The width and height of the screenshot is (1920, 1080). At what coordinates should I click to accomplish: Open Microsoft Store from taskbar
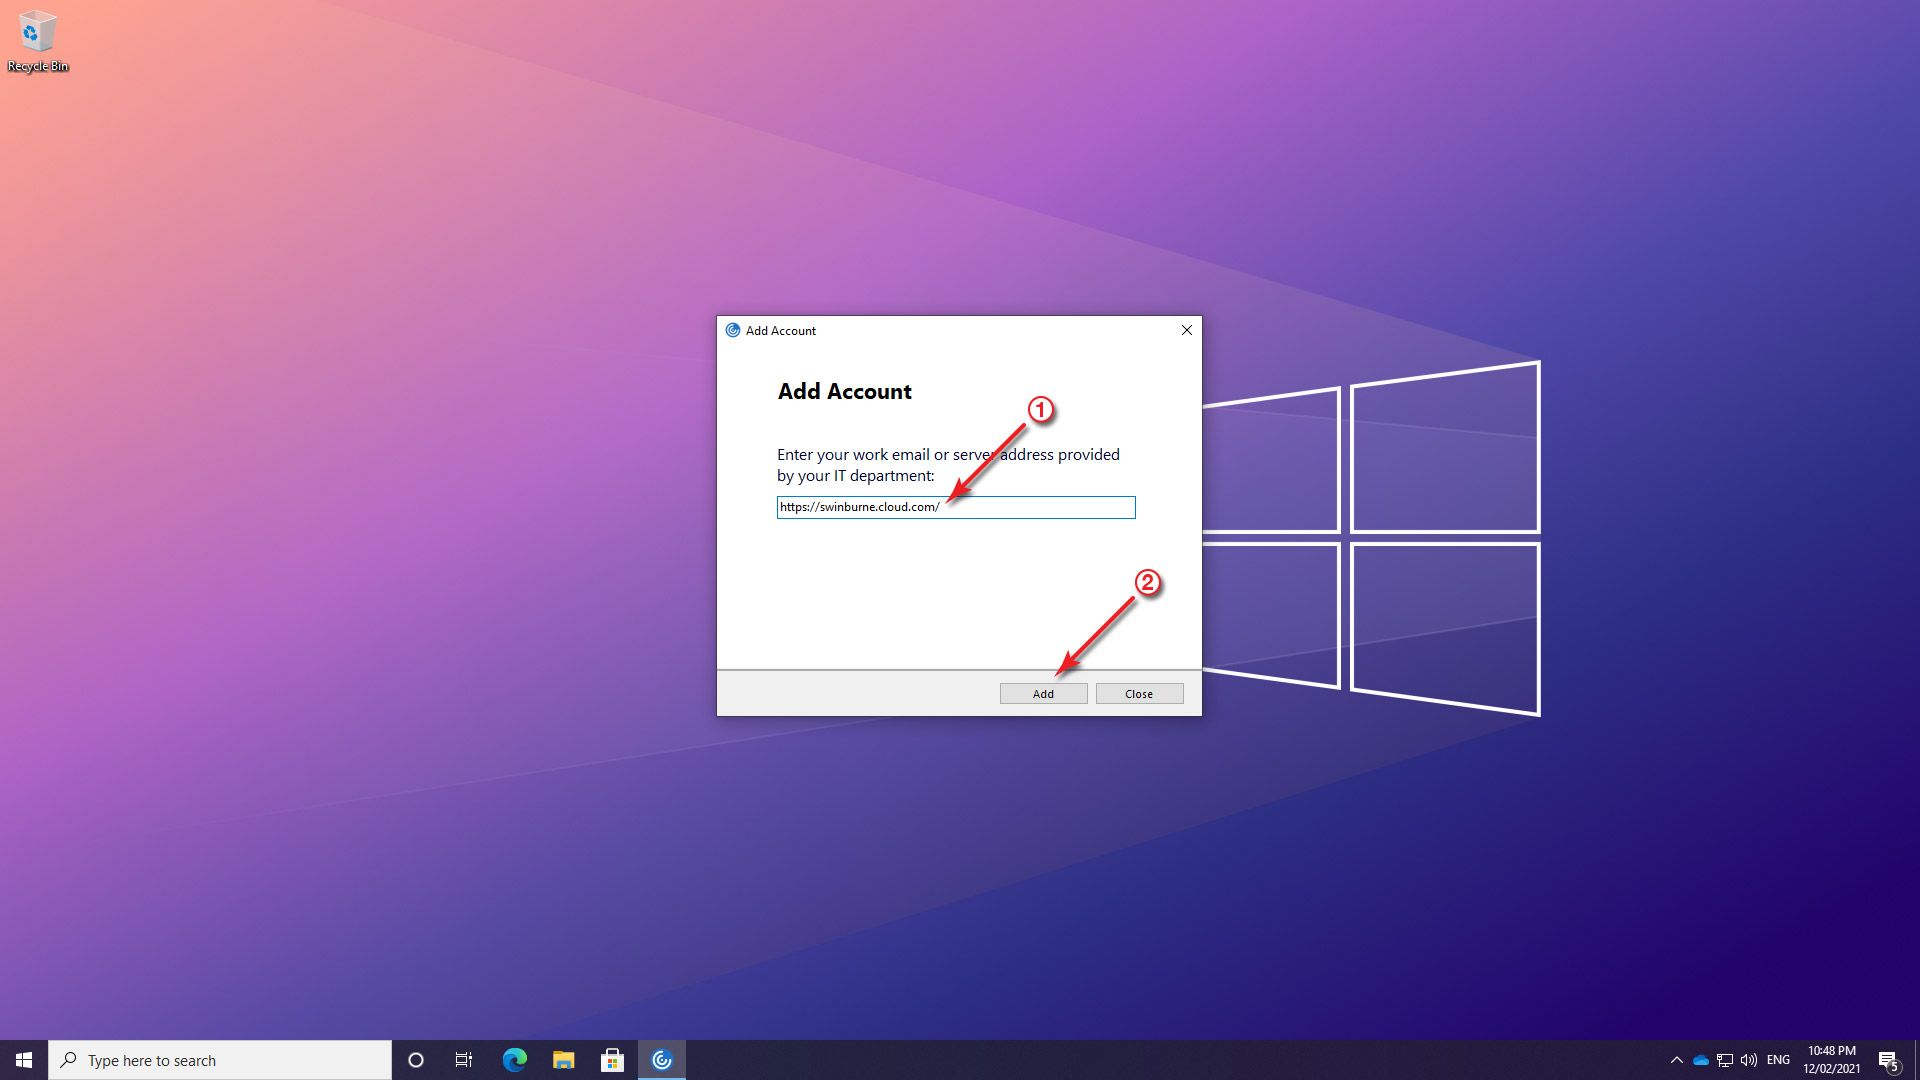pyautogui.click(x=612, y=1060)
